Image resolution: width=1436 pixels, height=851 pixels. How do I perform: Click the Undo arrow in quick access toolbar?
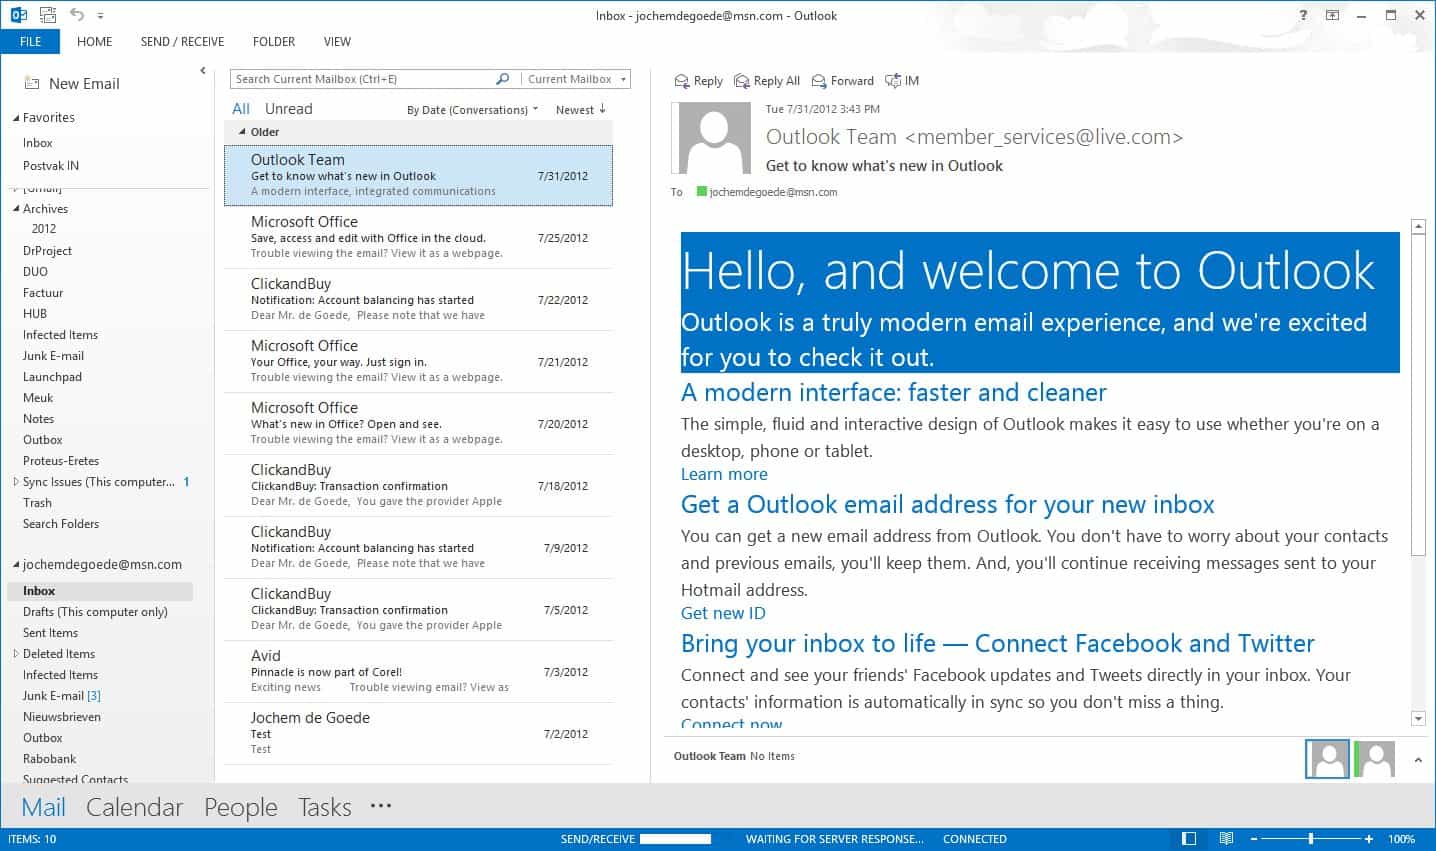point(77,15)
